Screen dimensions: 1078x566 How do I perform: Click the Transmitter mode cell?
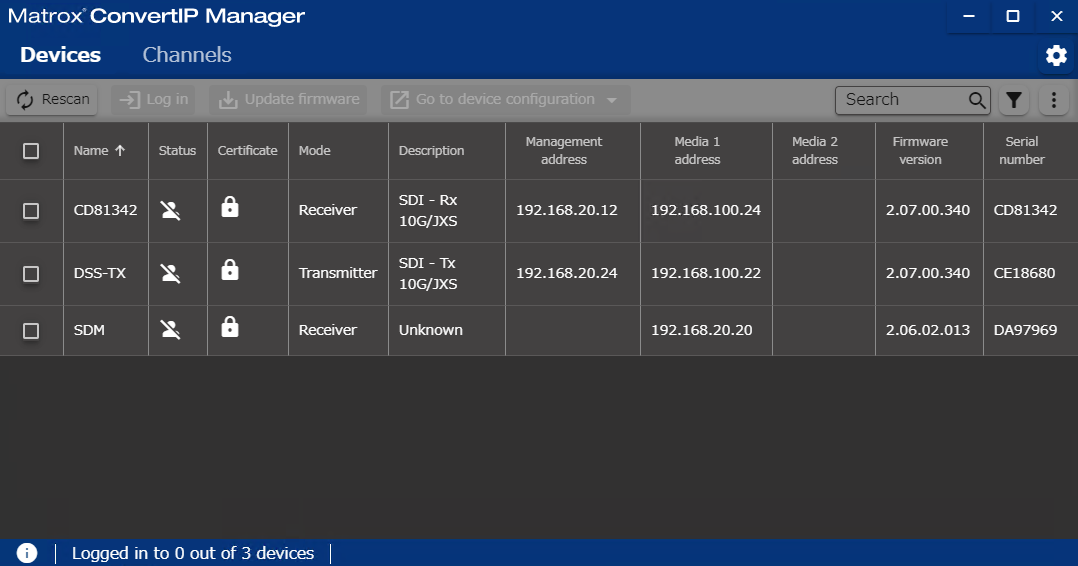tap(338, 274)
